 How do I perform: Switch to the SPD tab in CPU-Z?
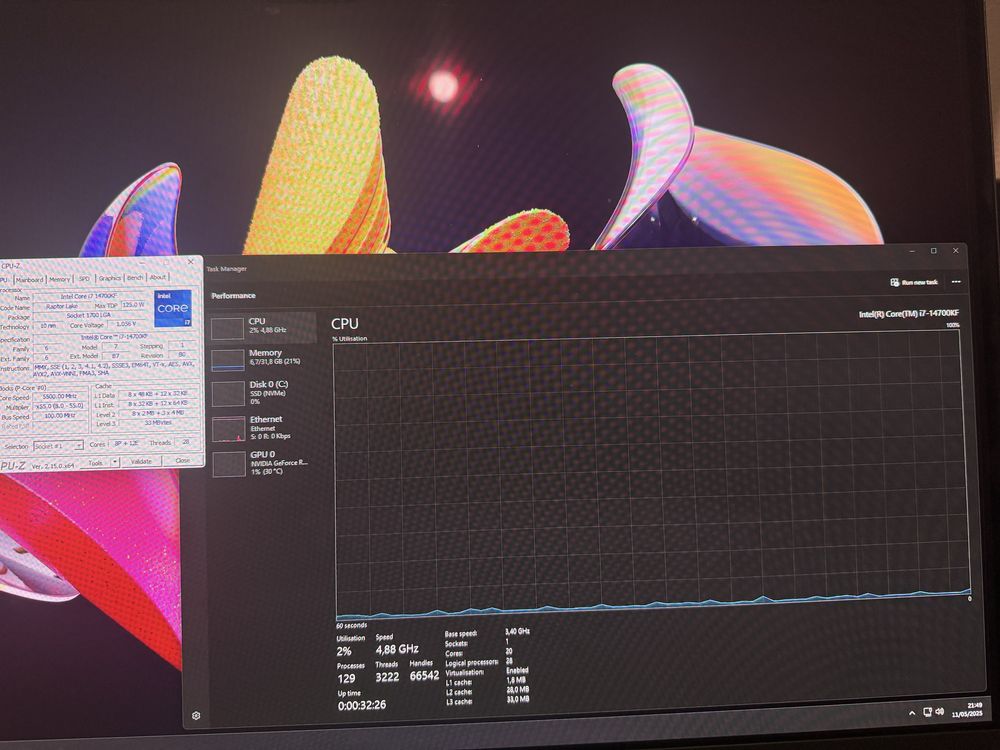84,279
